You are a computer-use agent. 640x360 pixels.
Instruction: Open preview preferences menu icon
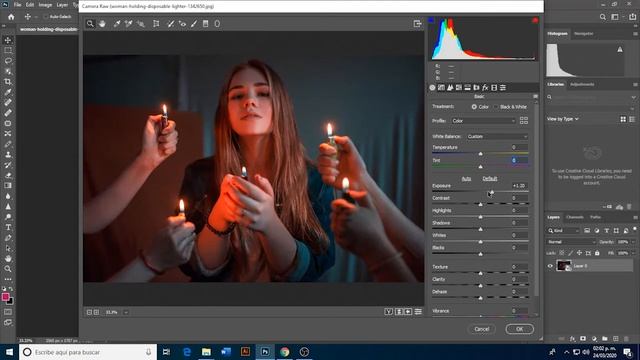pos(418,312)
